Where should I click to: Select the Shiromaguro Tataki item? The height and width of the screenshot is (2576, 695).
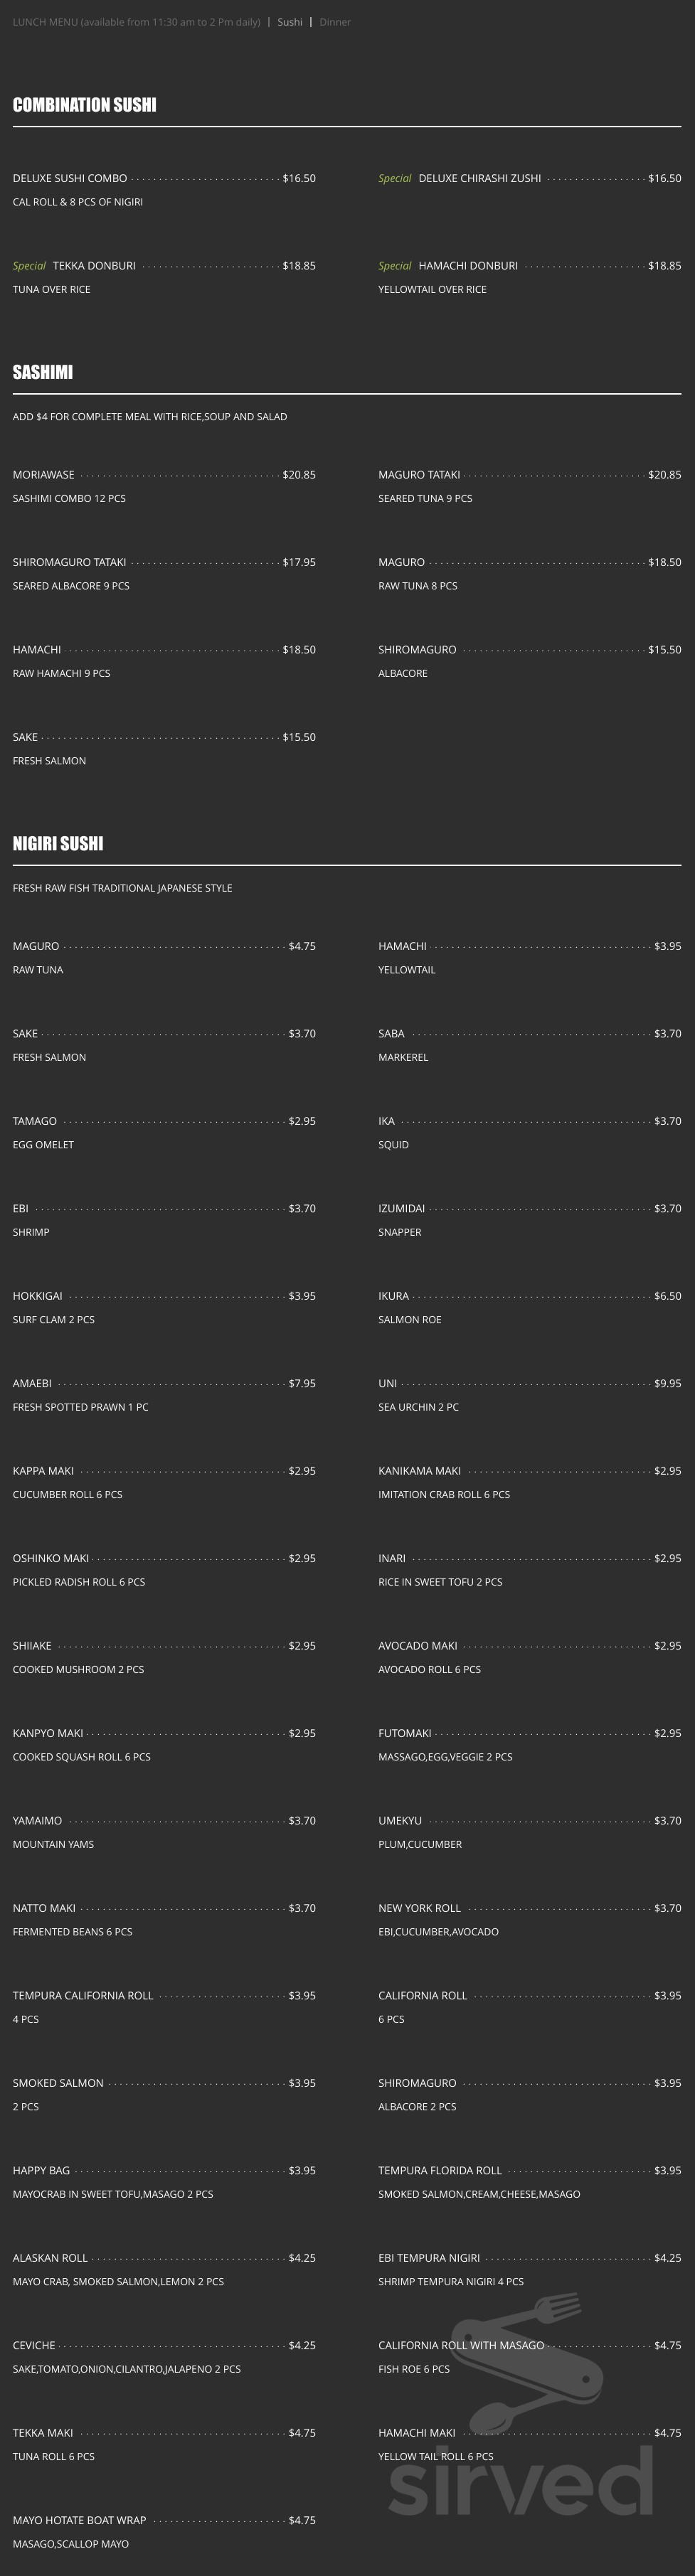(69, 562)
